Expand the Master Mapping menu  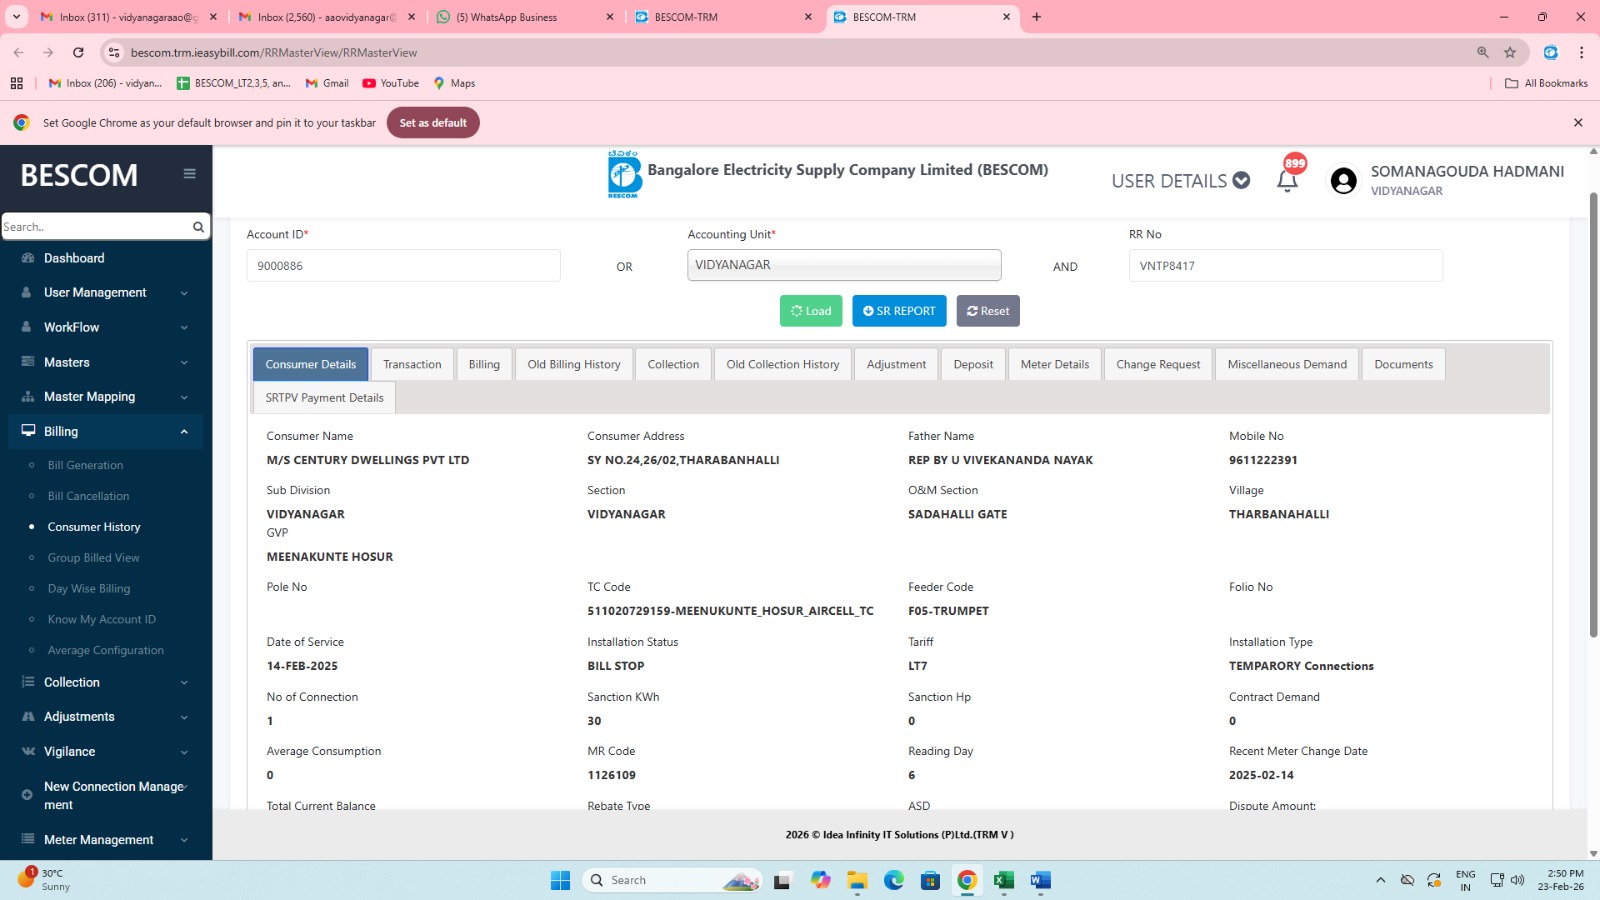point(105,397)
